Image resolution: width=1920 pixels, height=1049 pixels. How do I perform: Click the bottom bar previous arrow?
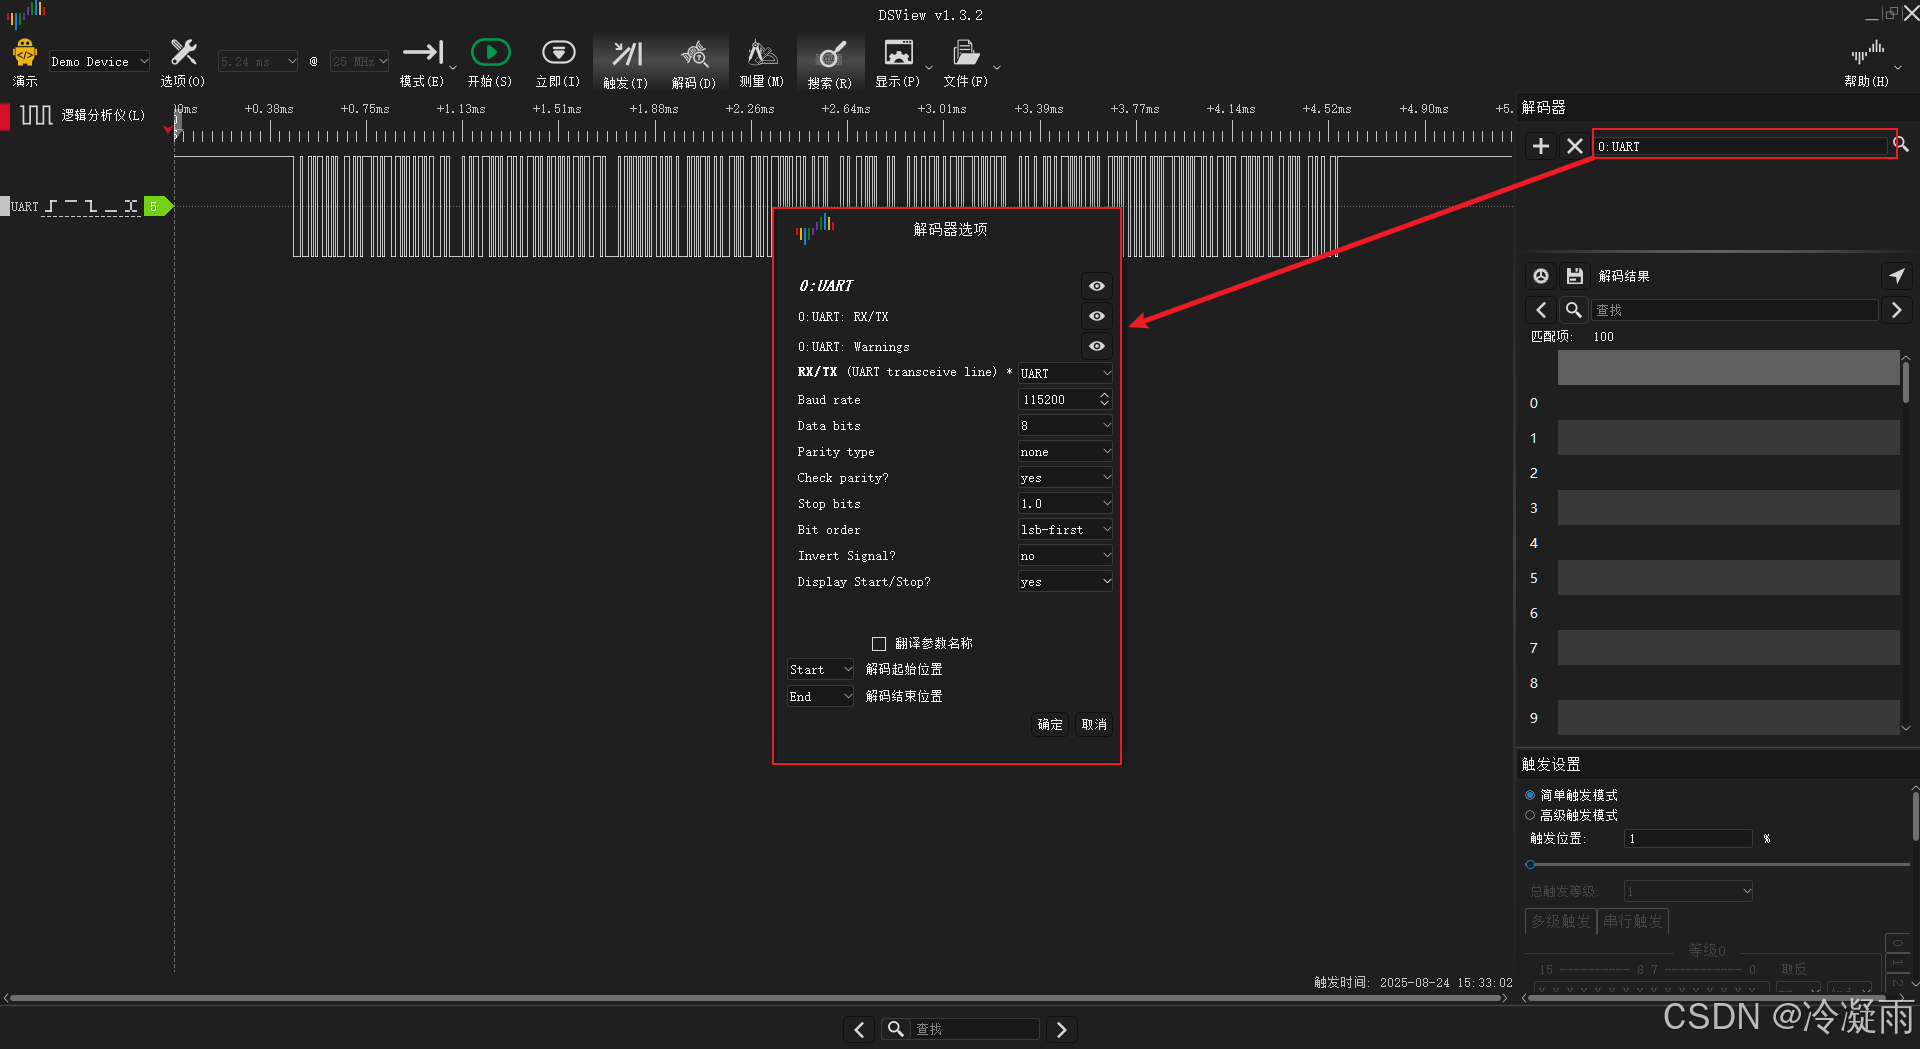pos(859,1029)
